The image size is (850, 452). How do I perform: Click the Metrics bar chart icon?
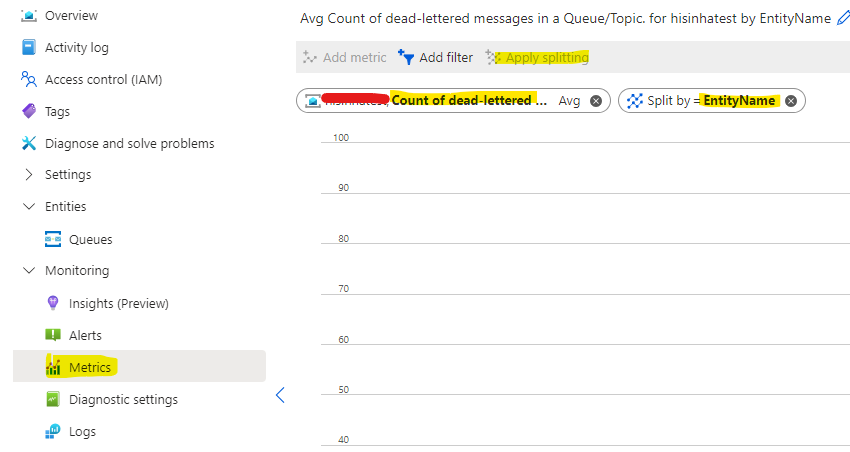coord(53,367)
